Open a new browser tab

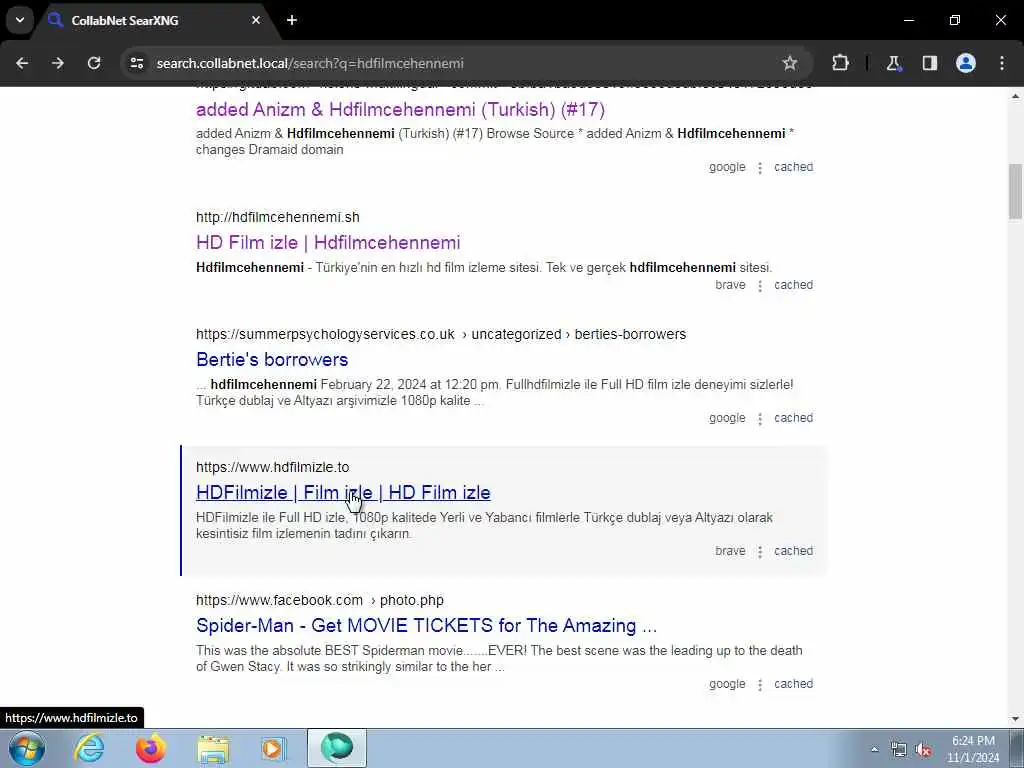tap(292, 20)
